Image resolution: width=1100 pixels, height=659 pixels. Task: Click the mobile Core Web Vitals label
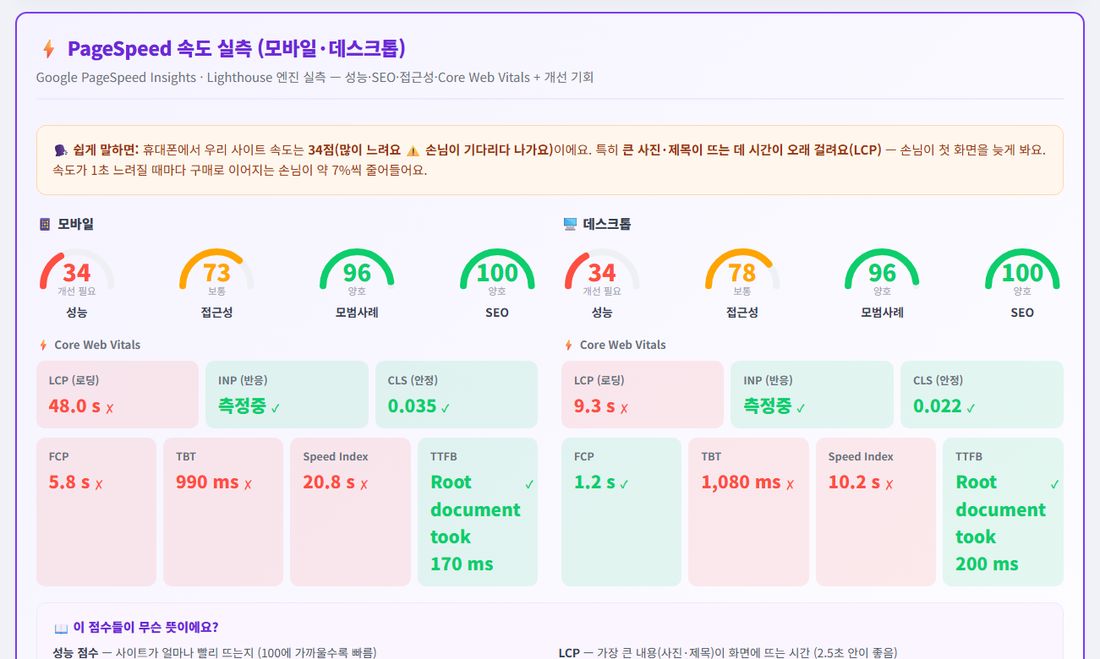coord(98,345)
